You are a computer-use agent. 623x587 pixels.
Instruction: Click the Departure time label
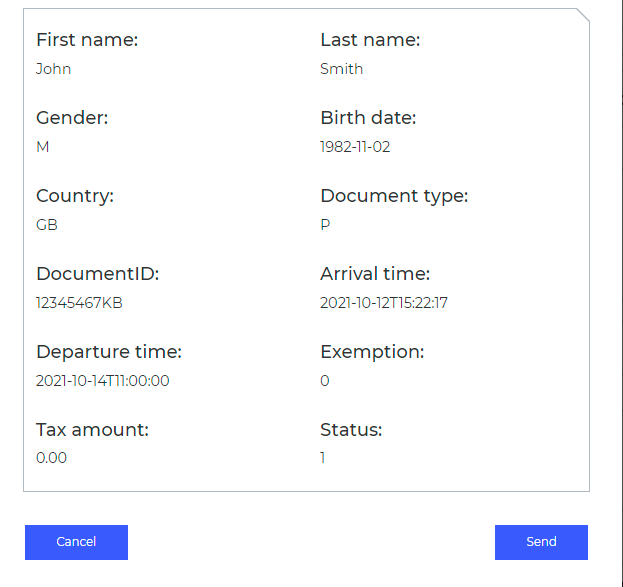coord(109,352)
